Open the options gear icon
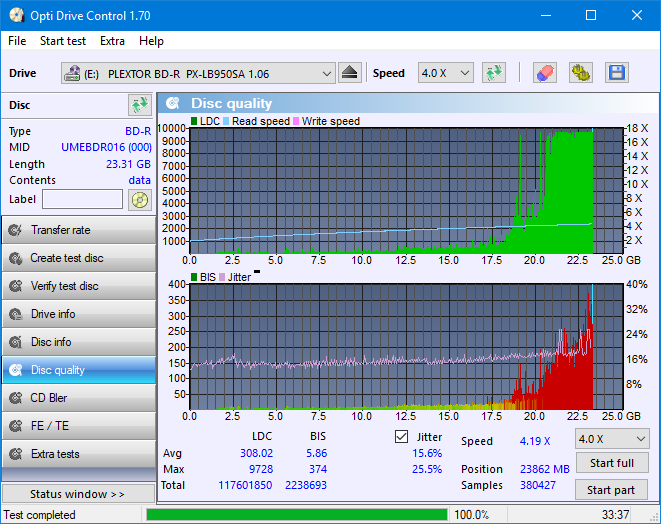The width and height of the screenshot is (661, 524). [x=580, y=73]
